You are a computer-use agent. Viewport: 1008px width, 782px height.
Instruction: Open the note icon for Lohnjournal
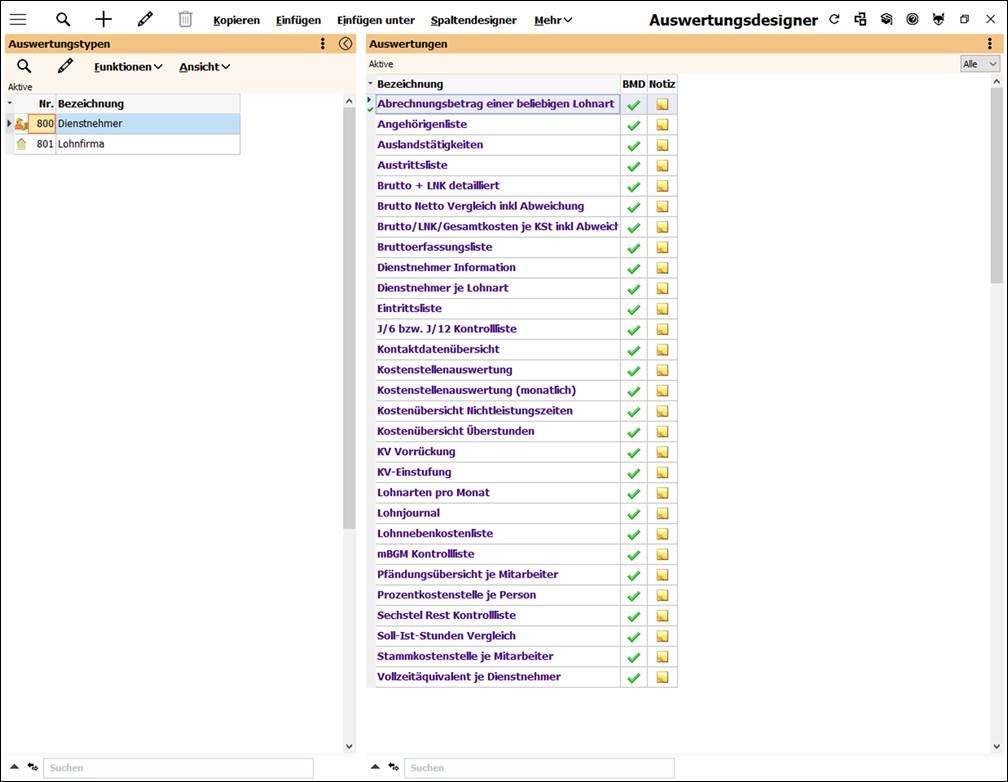(x=662, y=513)
